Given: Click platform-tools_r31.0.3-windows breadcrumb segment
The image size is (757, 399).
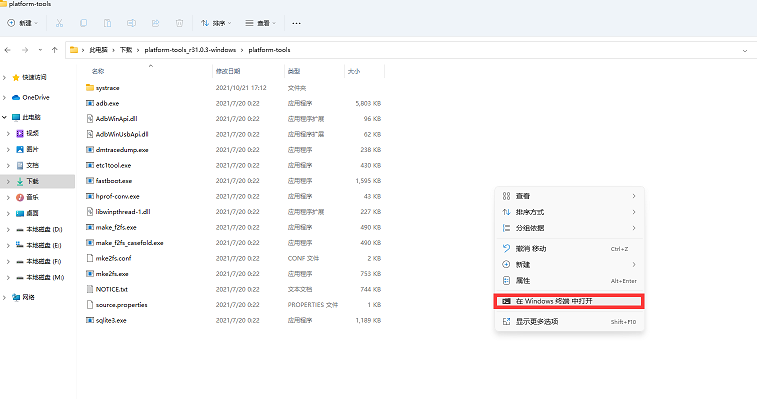Looking at the screenshot, I should tap(190, 50).
